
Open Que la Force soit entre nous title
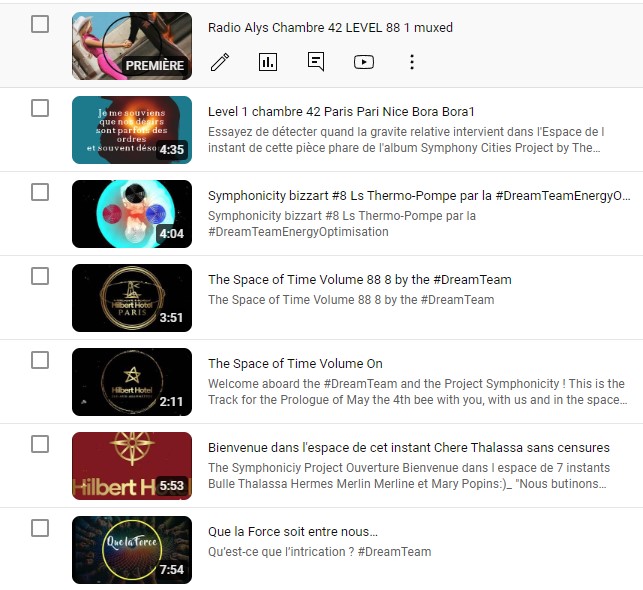tap(293, 532)
